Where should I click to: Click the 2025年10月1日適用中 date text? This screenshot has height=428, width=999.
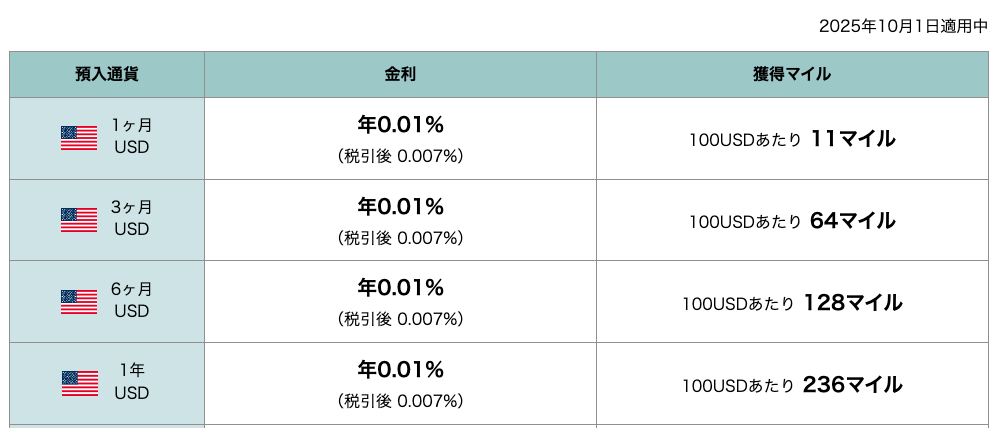pyautogui.click(x=903, y=26)
